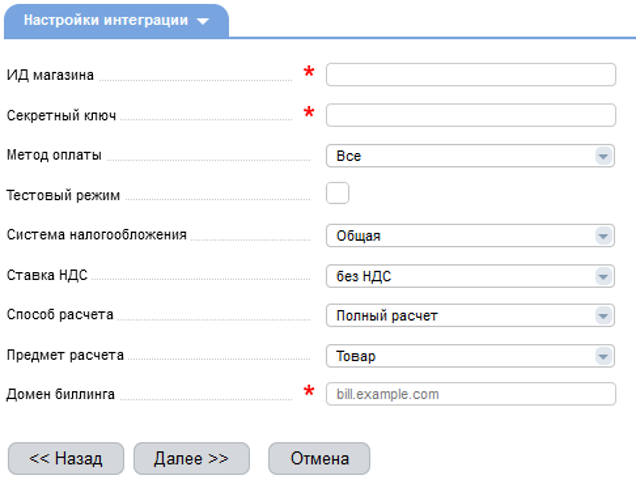Click the arrow icon of Способ расчета field
The width and height of the screenshot is (637, 489).
tap(603, 316)
